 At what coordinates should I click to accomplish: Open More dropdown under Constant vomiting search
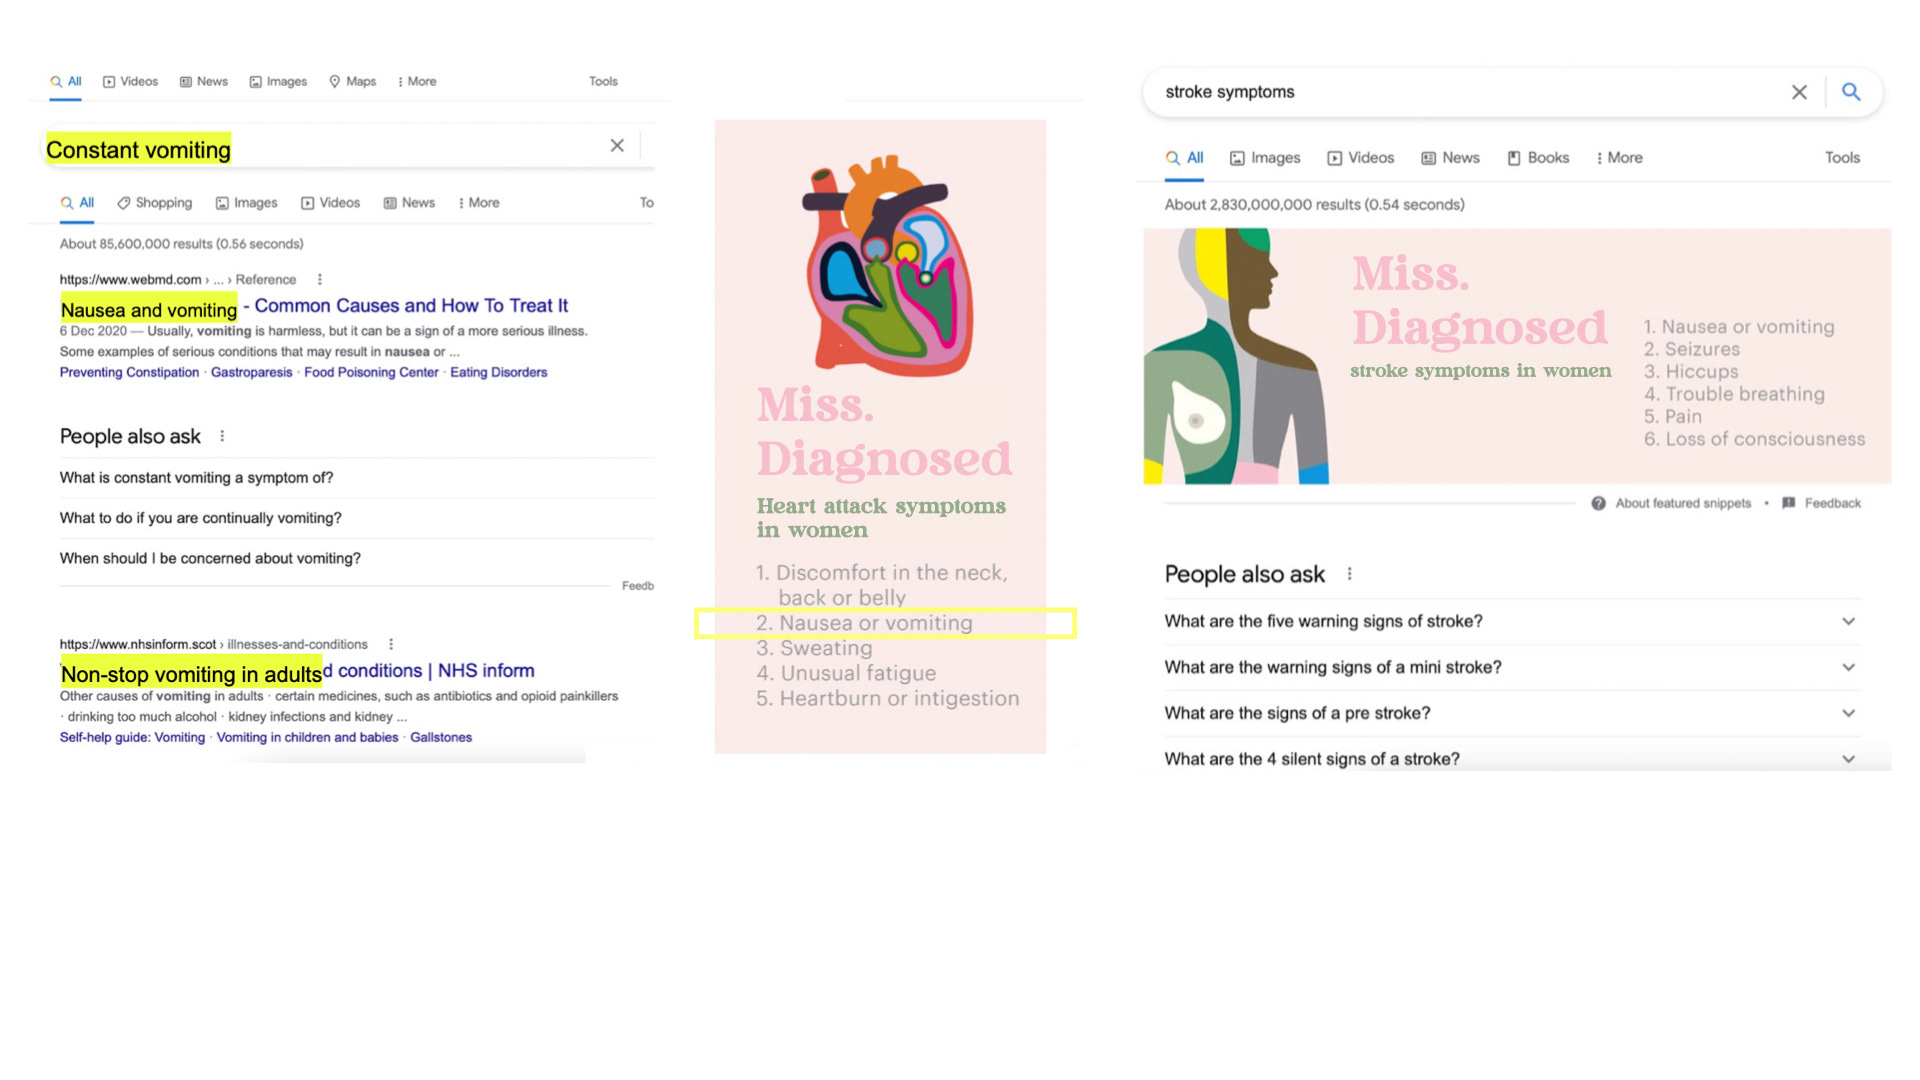(x=479, y=203)
